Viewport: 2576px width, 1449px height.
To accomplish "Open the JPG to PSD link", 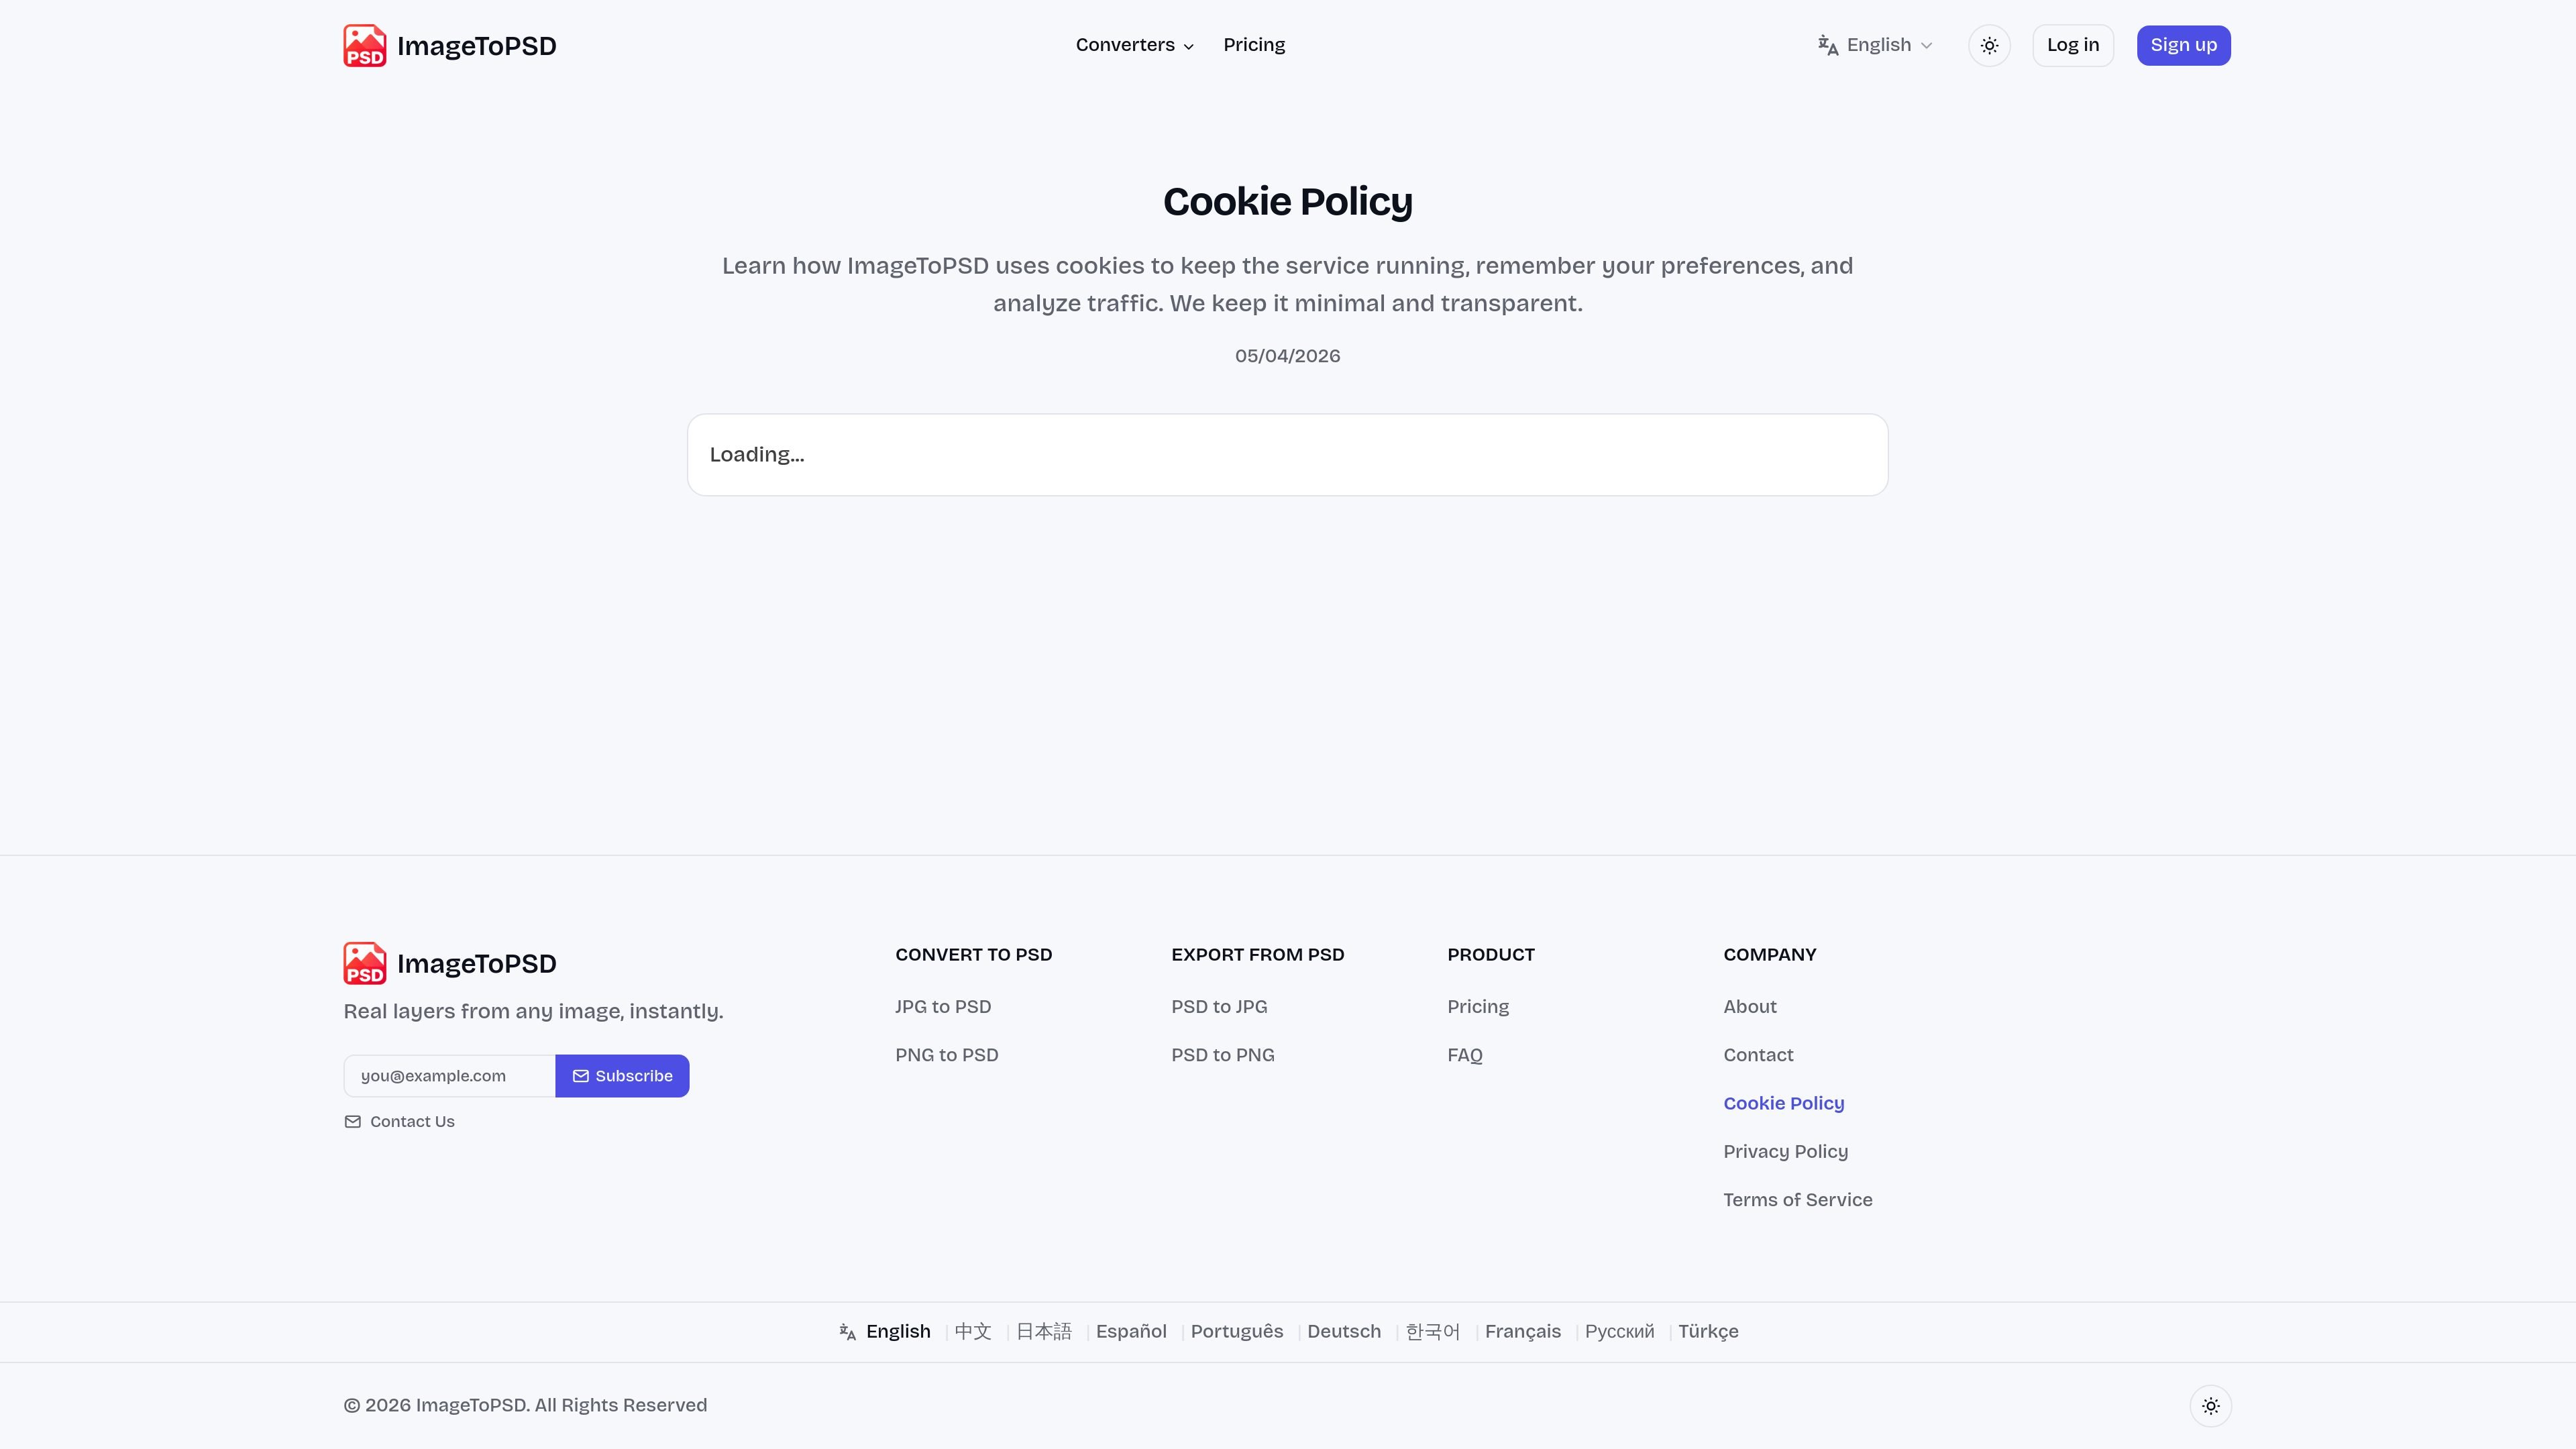I will [x=943, y=1006].
